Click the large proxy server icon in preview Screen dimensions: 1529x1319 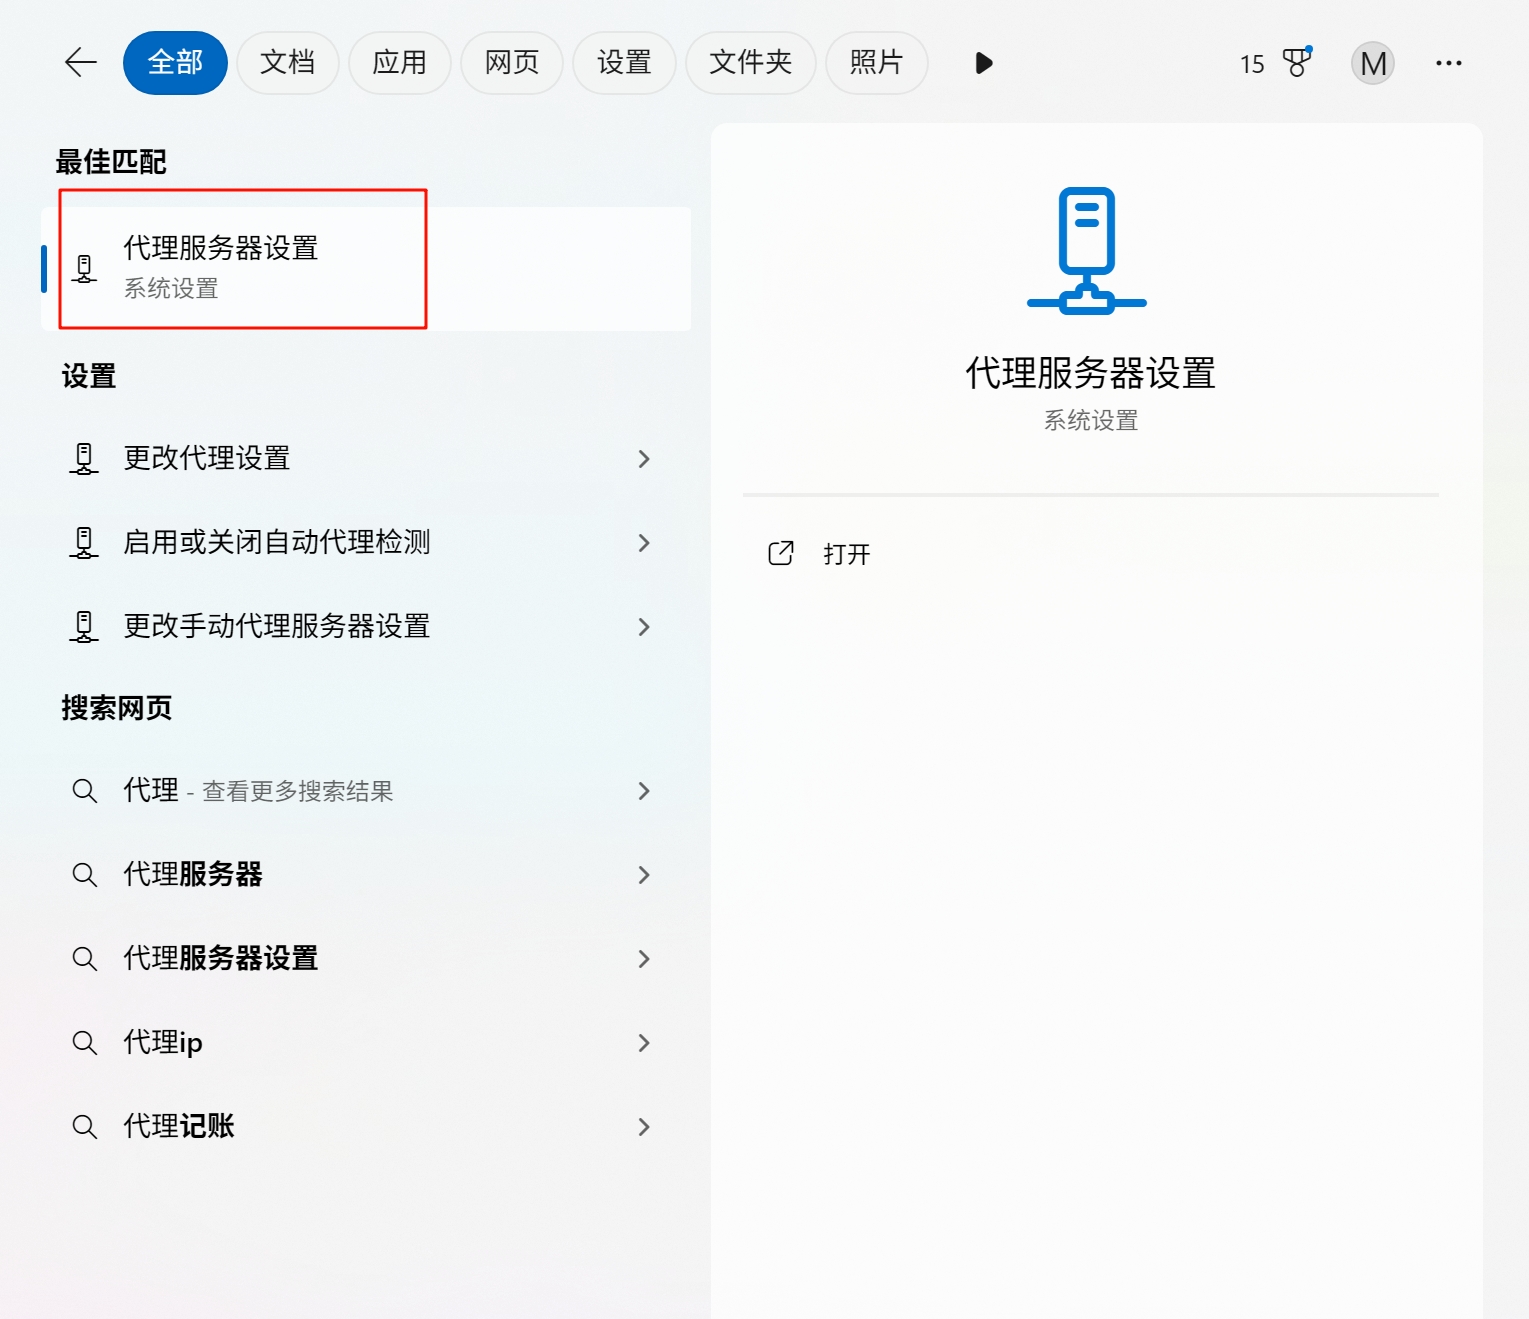coord(1087,251)
